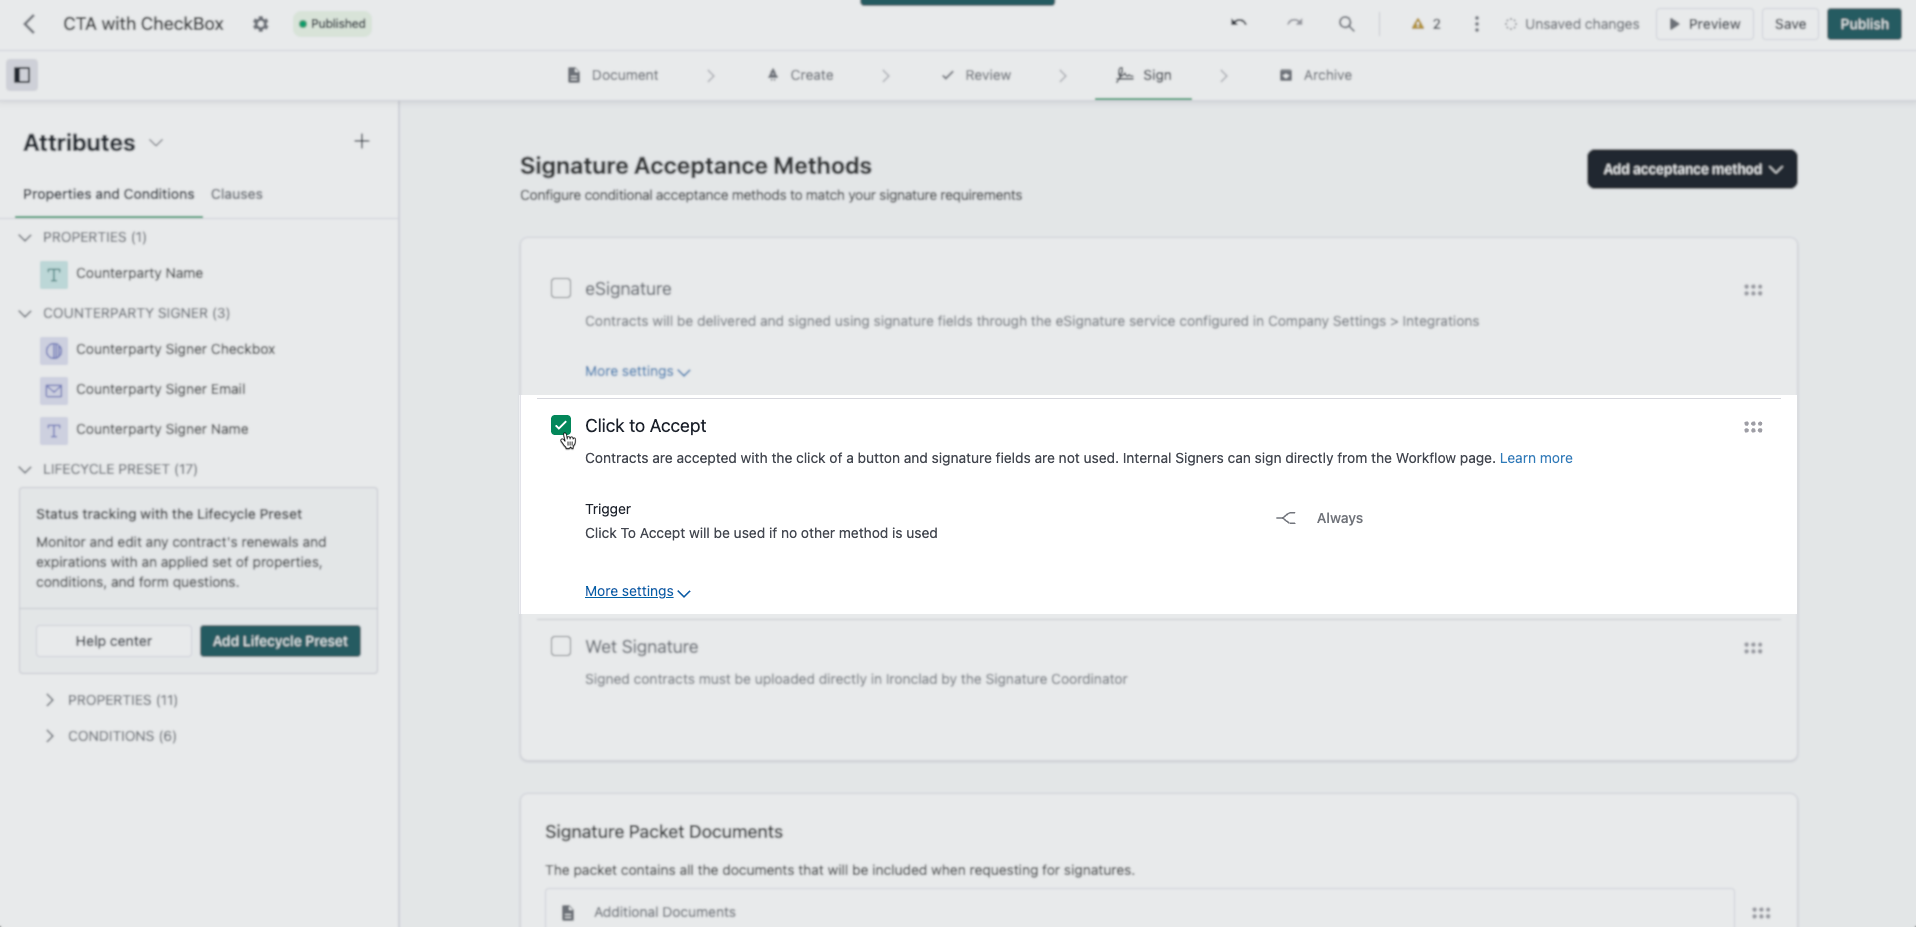Open the search magnifier icon
1916x927 pixels.
point(1347,24)
